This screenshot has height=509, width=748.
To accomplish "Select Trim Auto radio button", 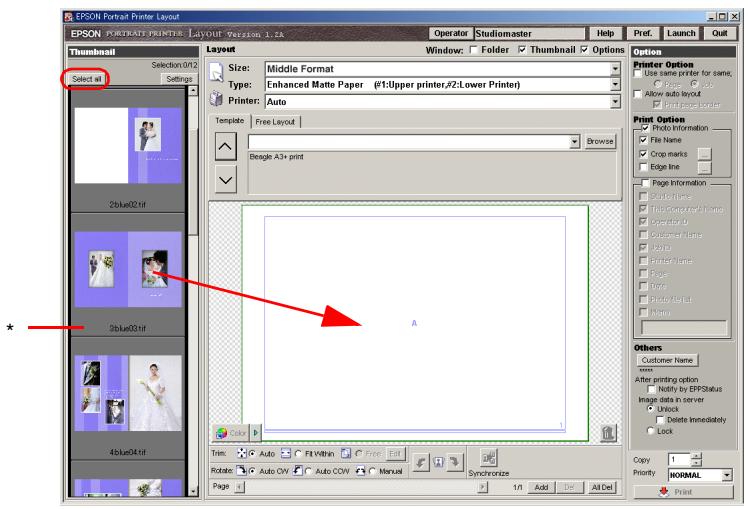I will [253, 453].
